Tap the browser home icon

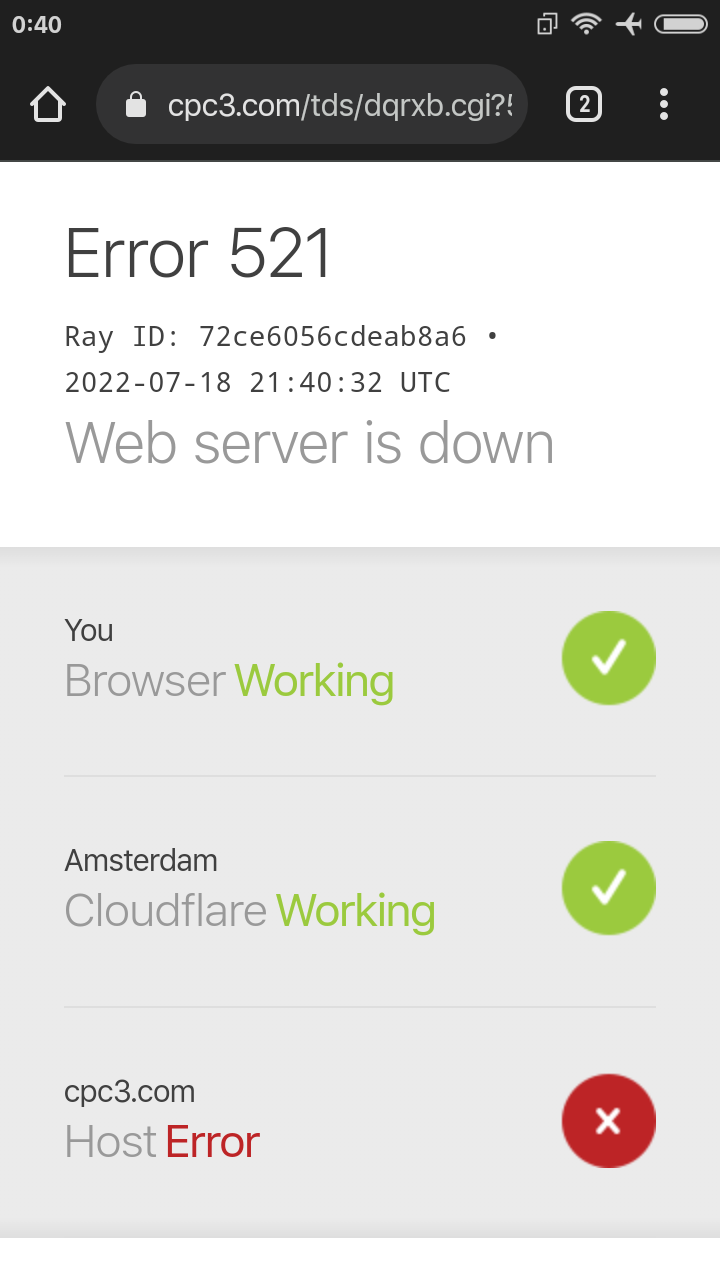coord(48,104)
